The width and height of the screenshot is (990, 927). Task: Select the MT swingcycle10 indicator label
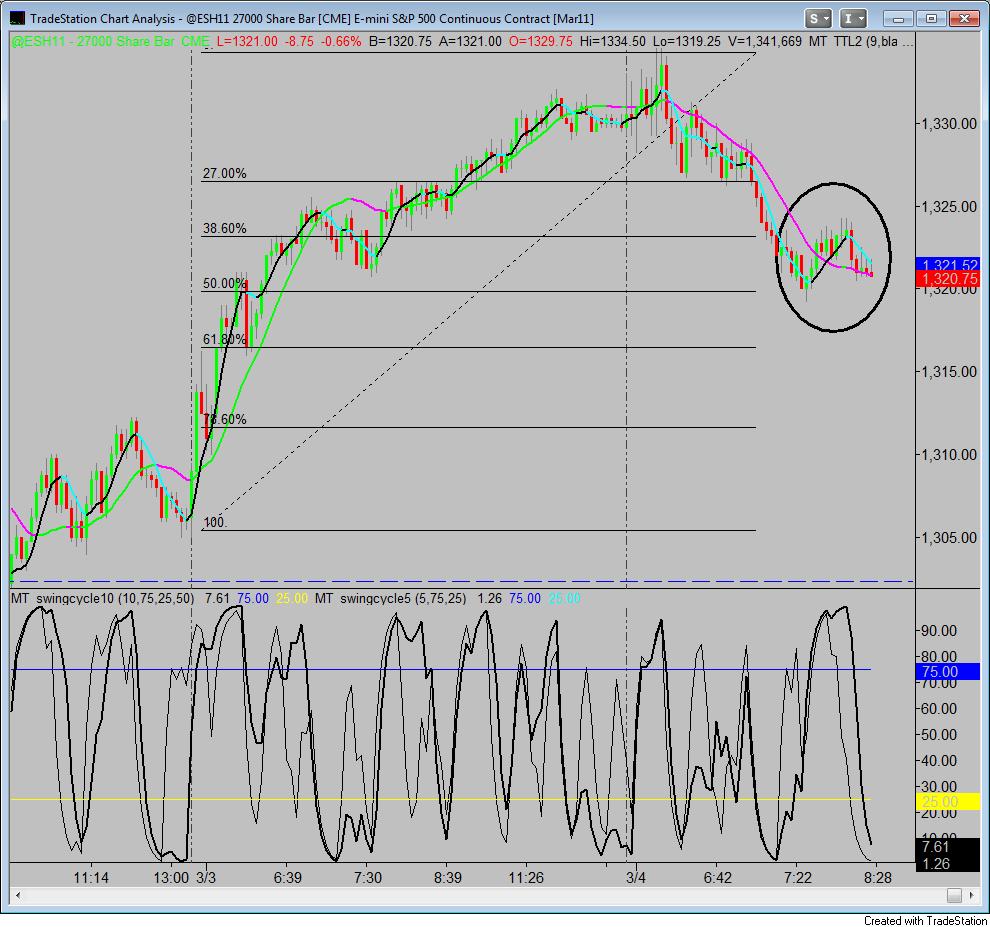point(102,598)
